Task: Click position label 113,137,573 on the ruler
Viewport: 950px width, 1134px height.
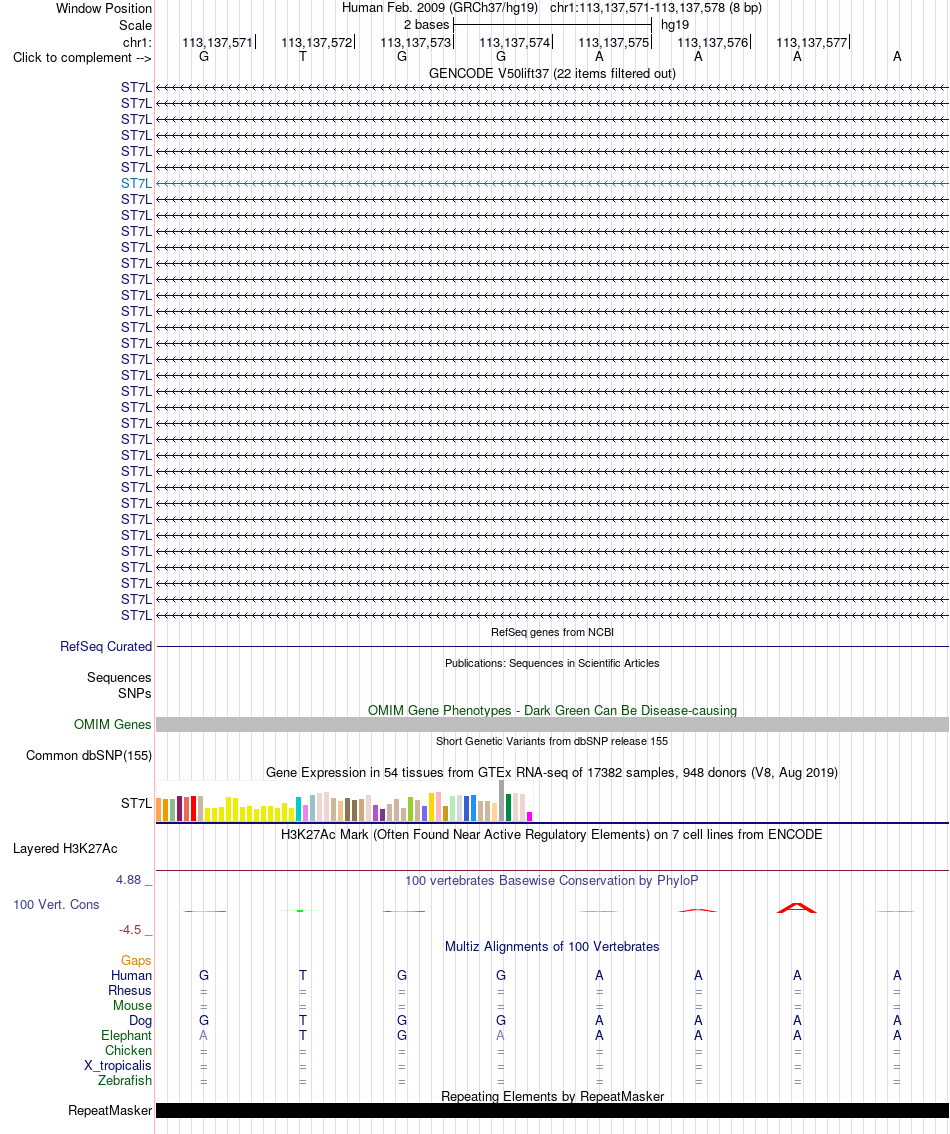Action: [x=415, y=43]
